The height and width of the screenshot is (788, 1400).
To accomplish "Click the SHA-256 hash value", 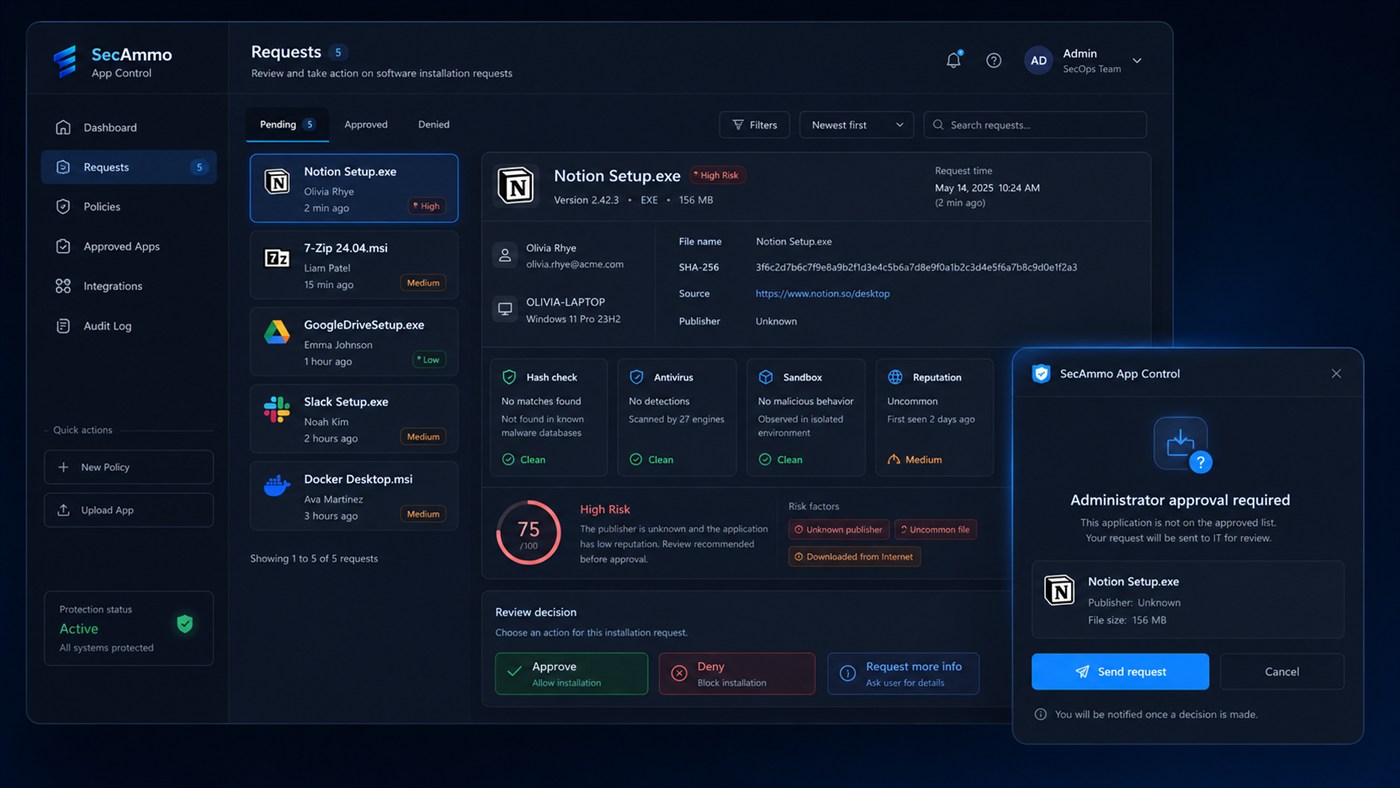I will tap(916, 267).
